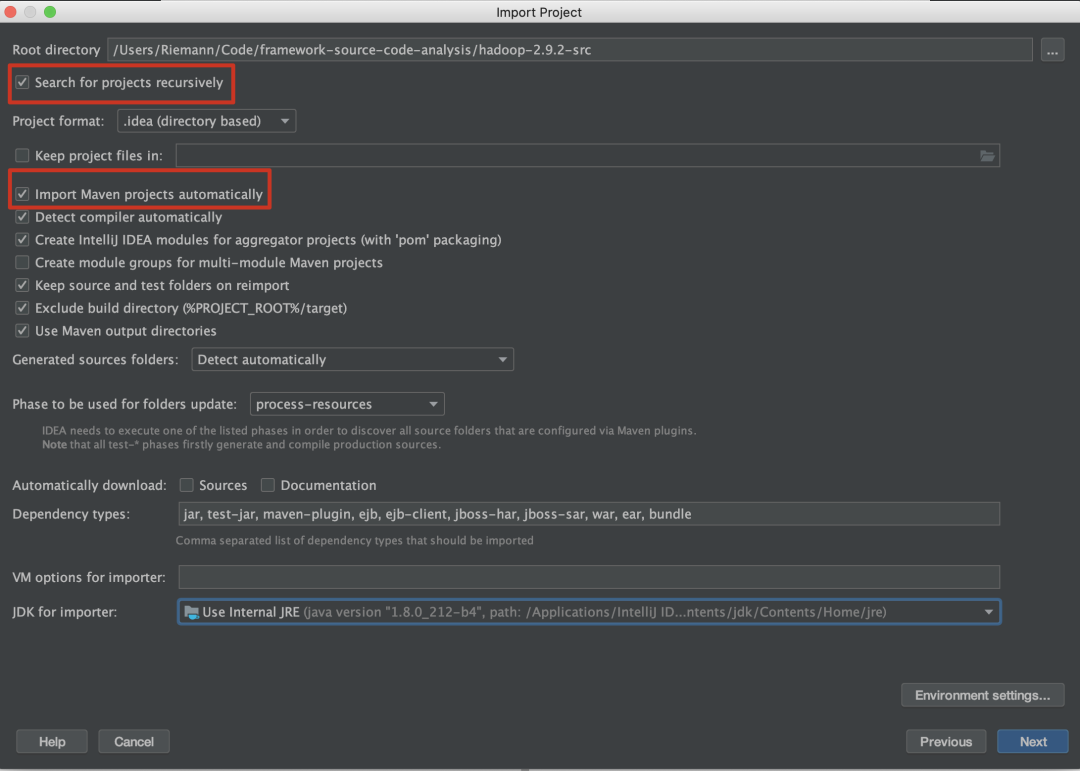Screen dimensions: 1080x771
Task: Enable Keep project files in checkbox
Action: click(x=22, y=156)
